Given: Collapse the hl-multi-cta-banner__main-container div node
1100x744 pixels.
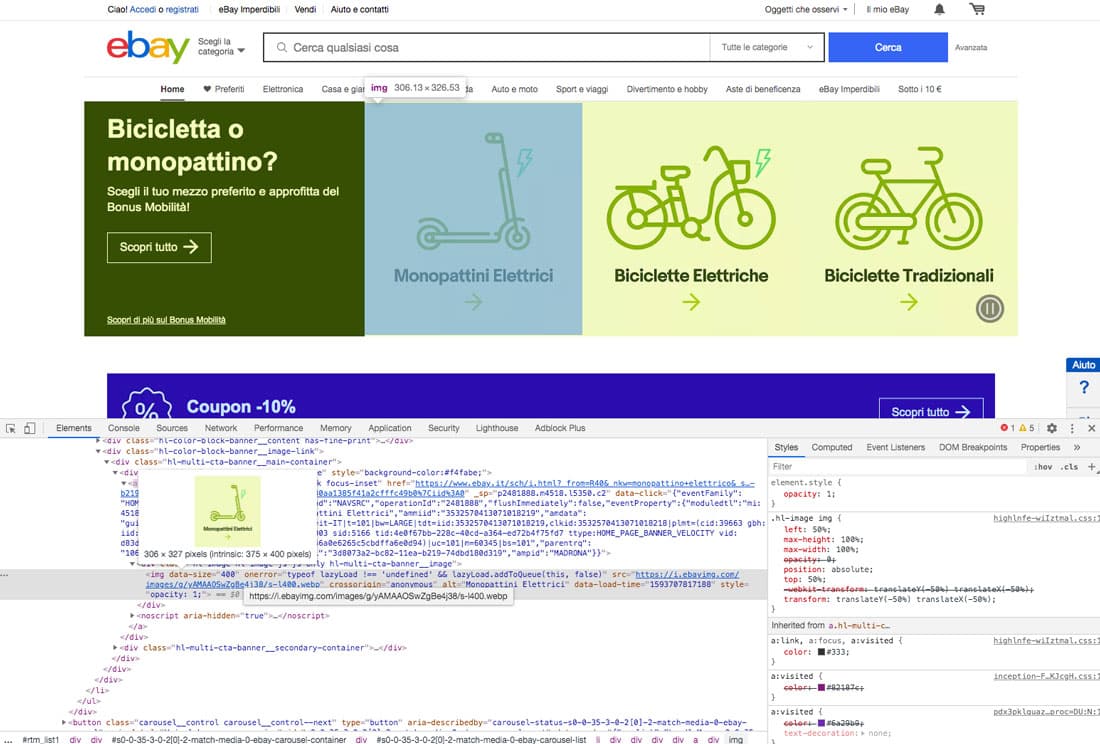Looking at the screenshot, I should 107,462.
